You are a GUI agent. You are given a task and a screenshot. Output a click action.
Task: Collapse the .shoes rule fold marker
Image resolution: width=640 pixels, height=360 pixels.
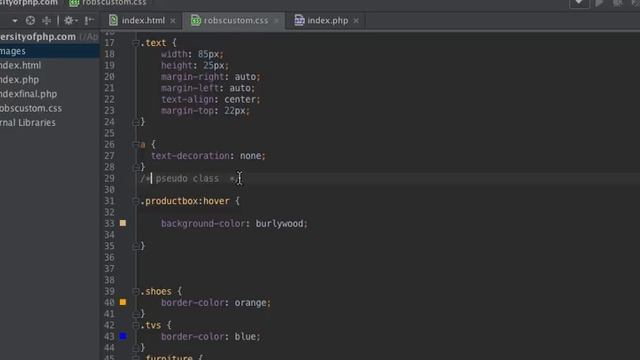pyautogui.click(x=136, y=291)
